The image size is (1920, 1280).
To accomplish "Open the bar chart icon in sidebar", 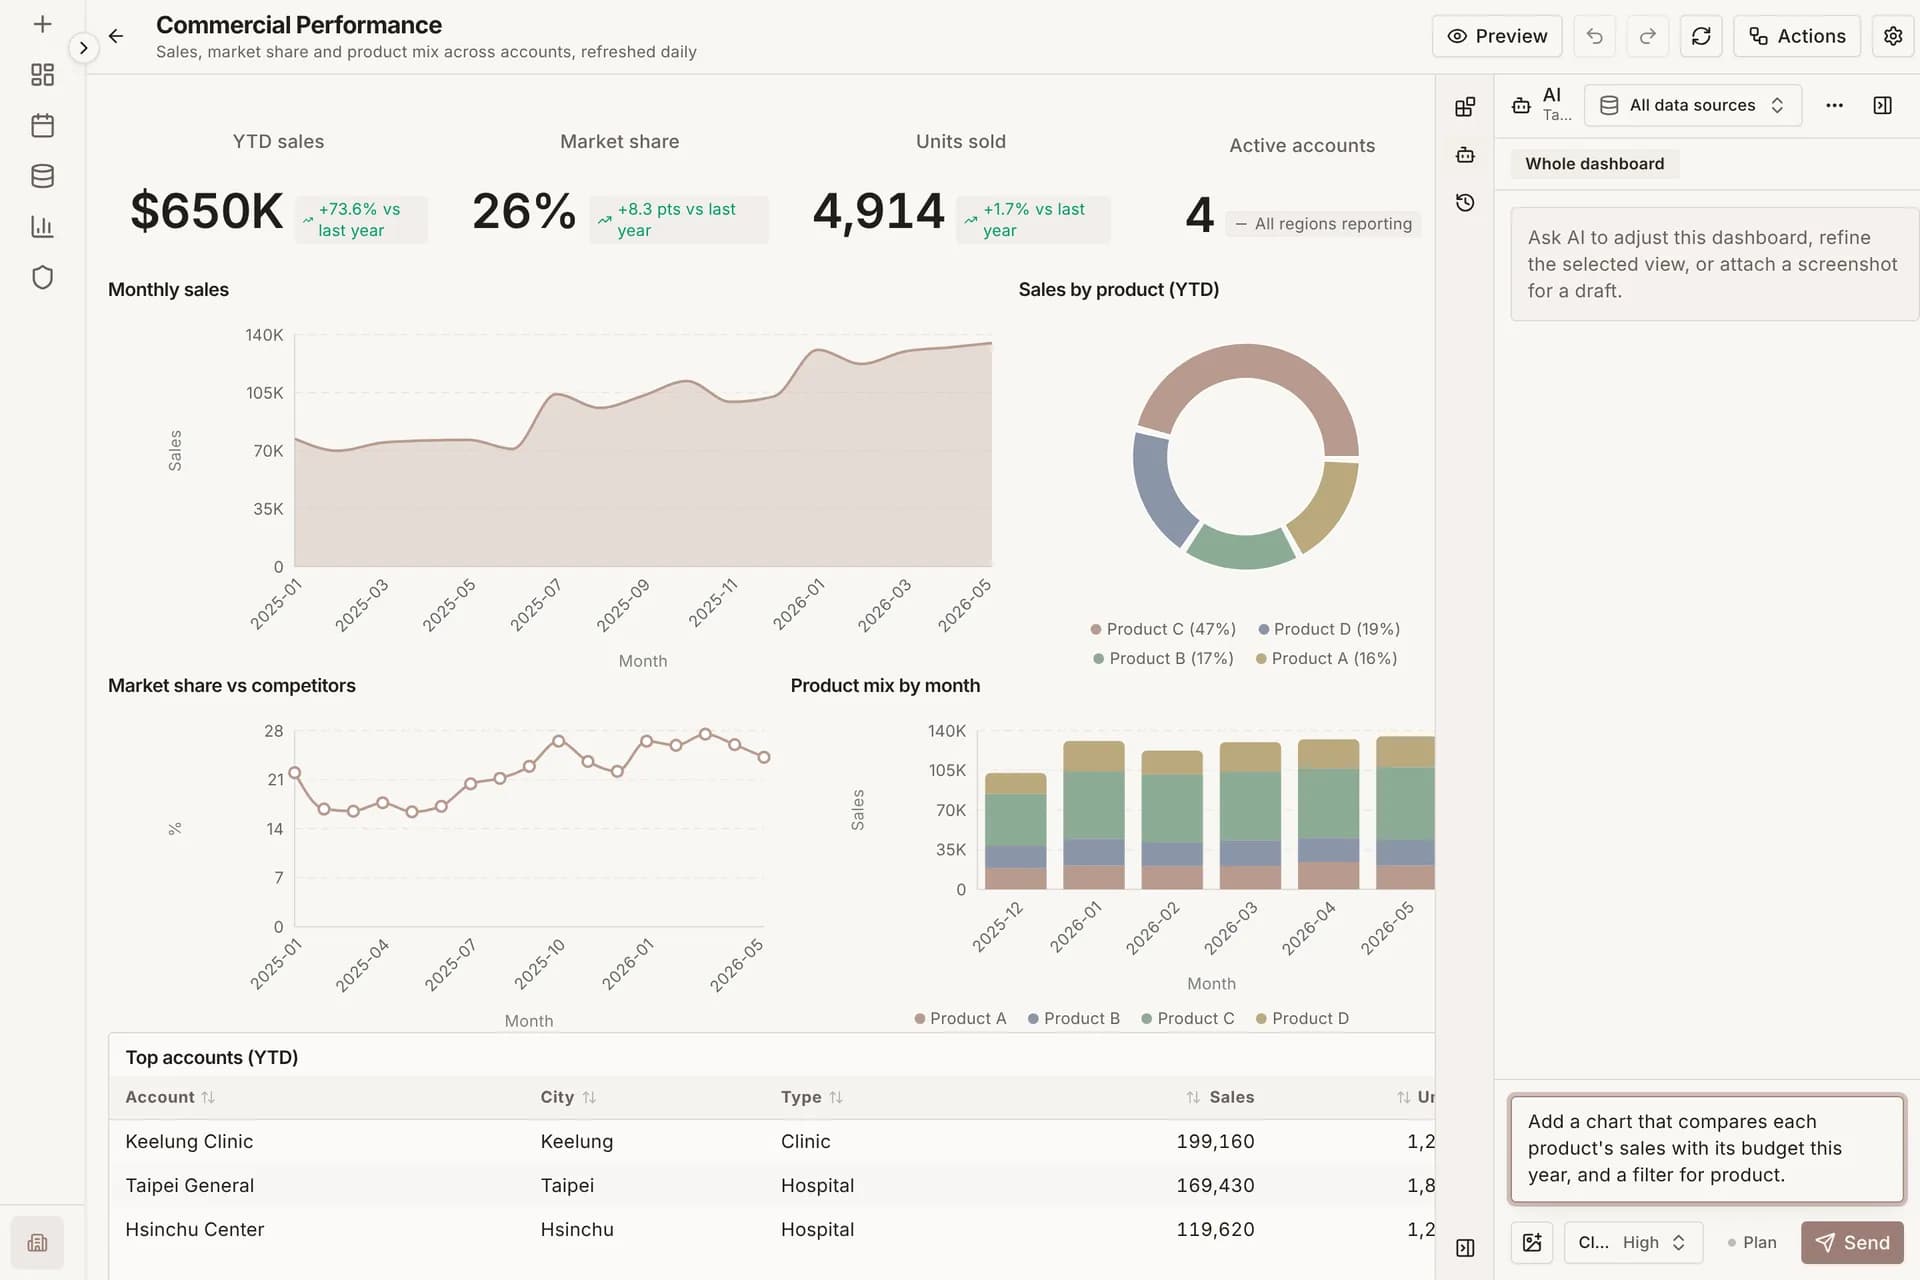I will click(x=42, y=227).
